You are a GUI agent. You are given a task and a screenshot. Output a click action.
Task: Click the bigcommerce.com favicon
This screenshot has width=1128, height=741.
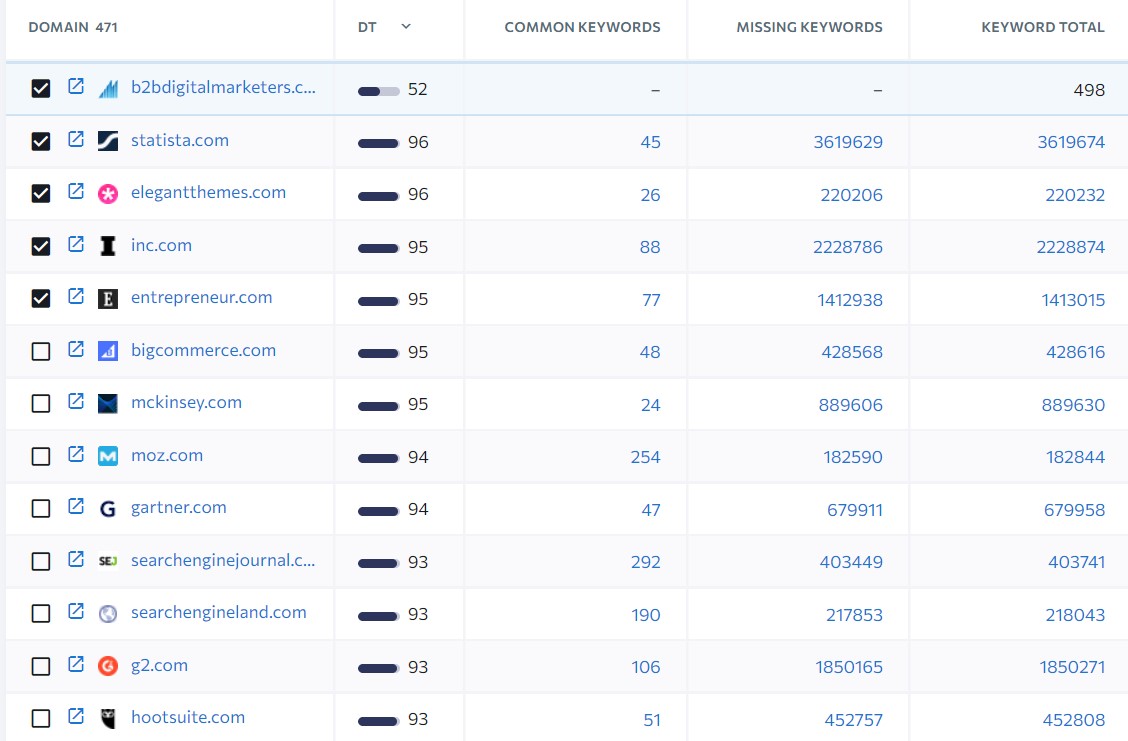coord(108,351)
